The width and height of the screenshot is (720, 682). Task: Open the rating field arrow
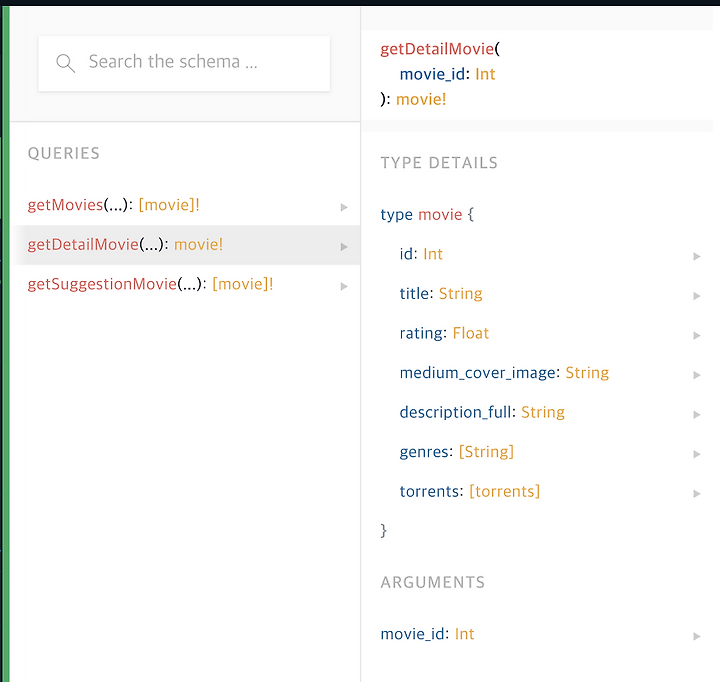coord(697,335)
